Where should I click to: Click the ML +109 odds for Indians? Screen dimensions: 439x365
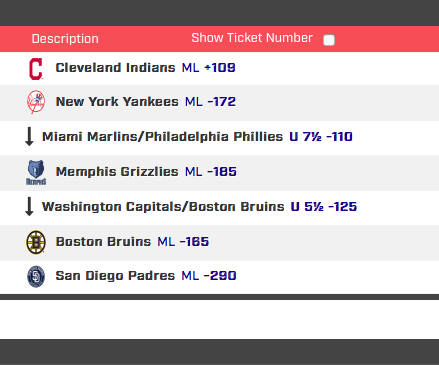(209, 68)
